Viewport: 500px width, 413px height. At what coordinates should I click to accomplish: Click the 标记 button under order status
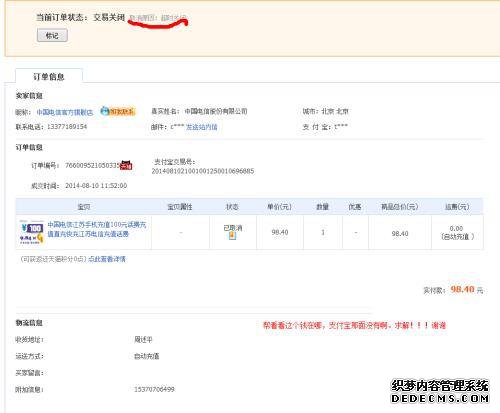tap(52, 35)
